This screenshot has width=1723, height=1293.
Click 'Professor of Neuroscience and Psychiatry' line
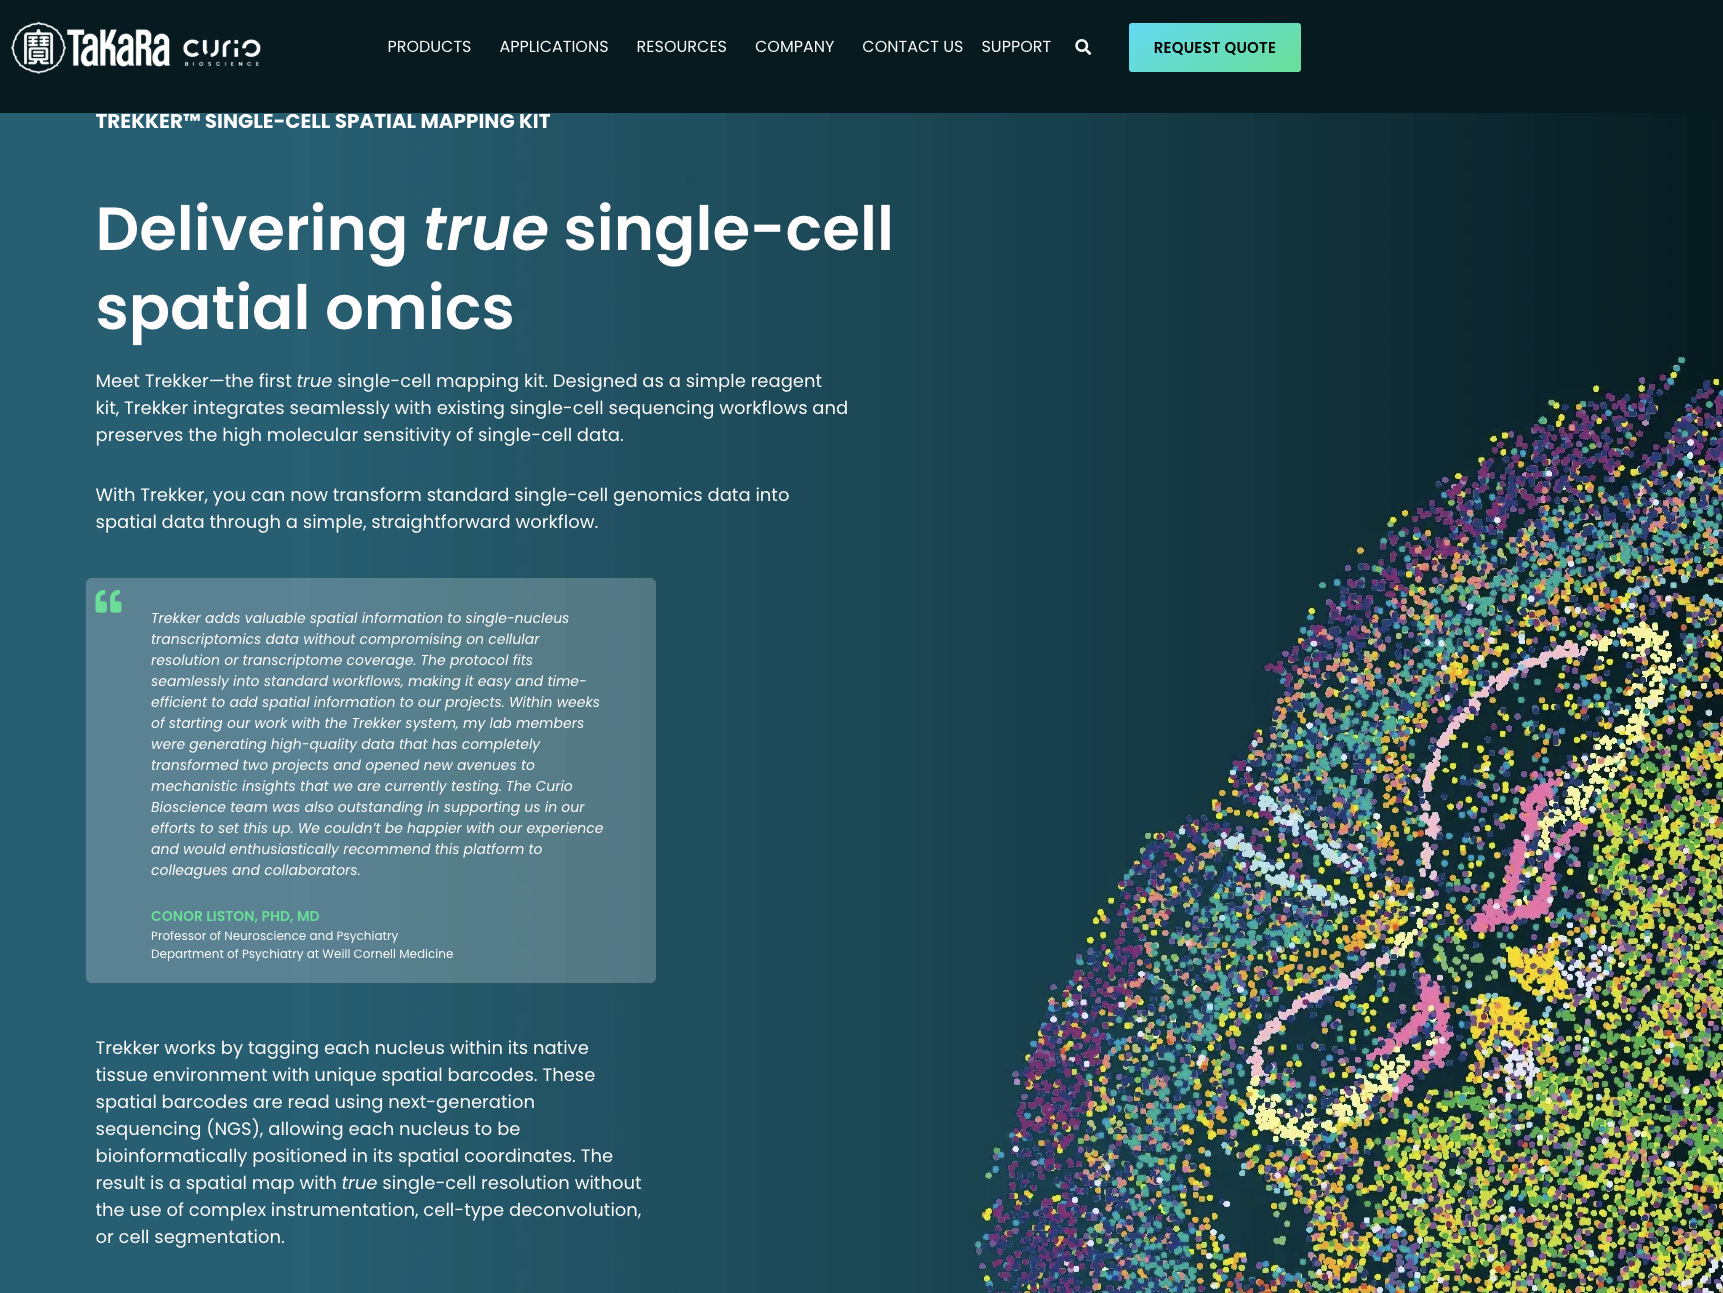274,936
